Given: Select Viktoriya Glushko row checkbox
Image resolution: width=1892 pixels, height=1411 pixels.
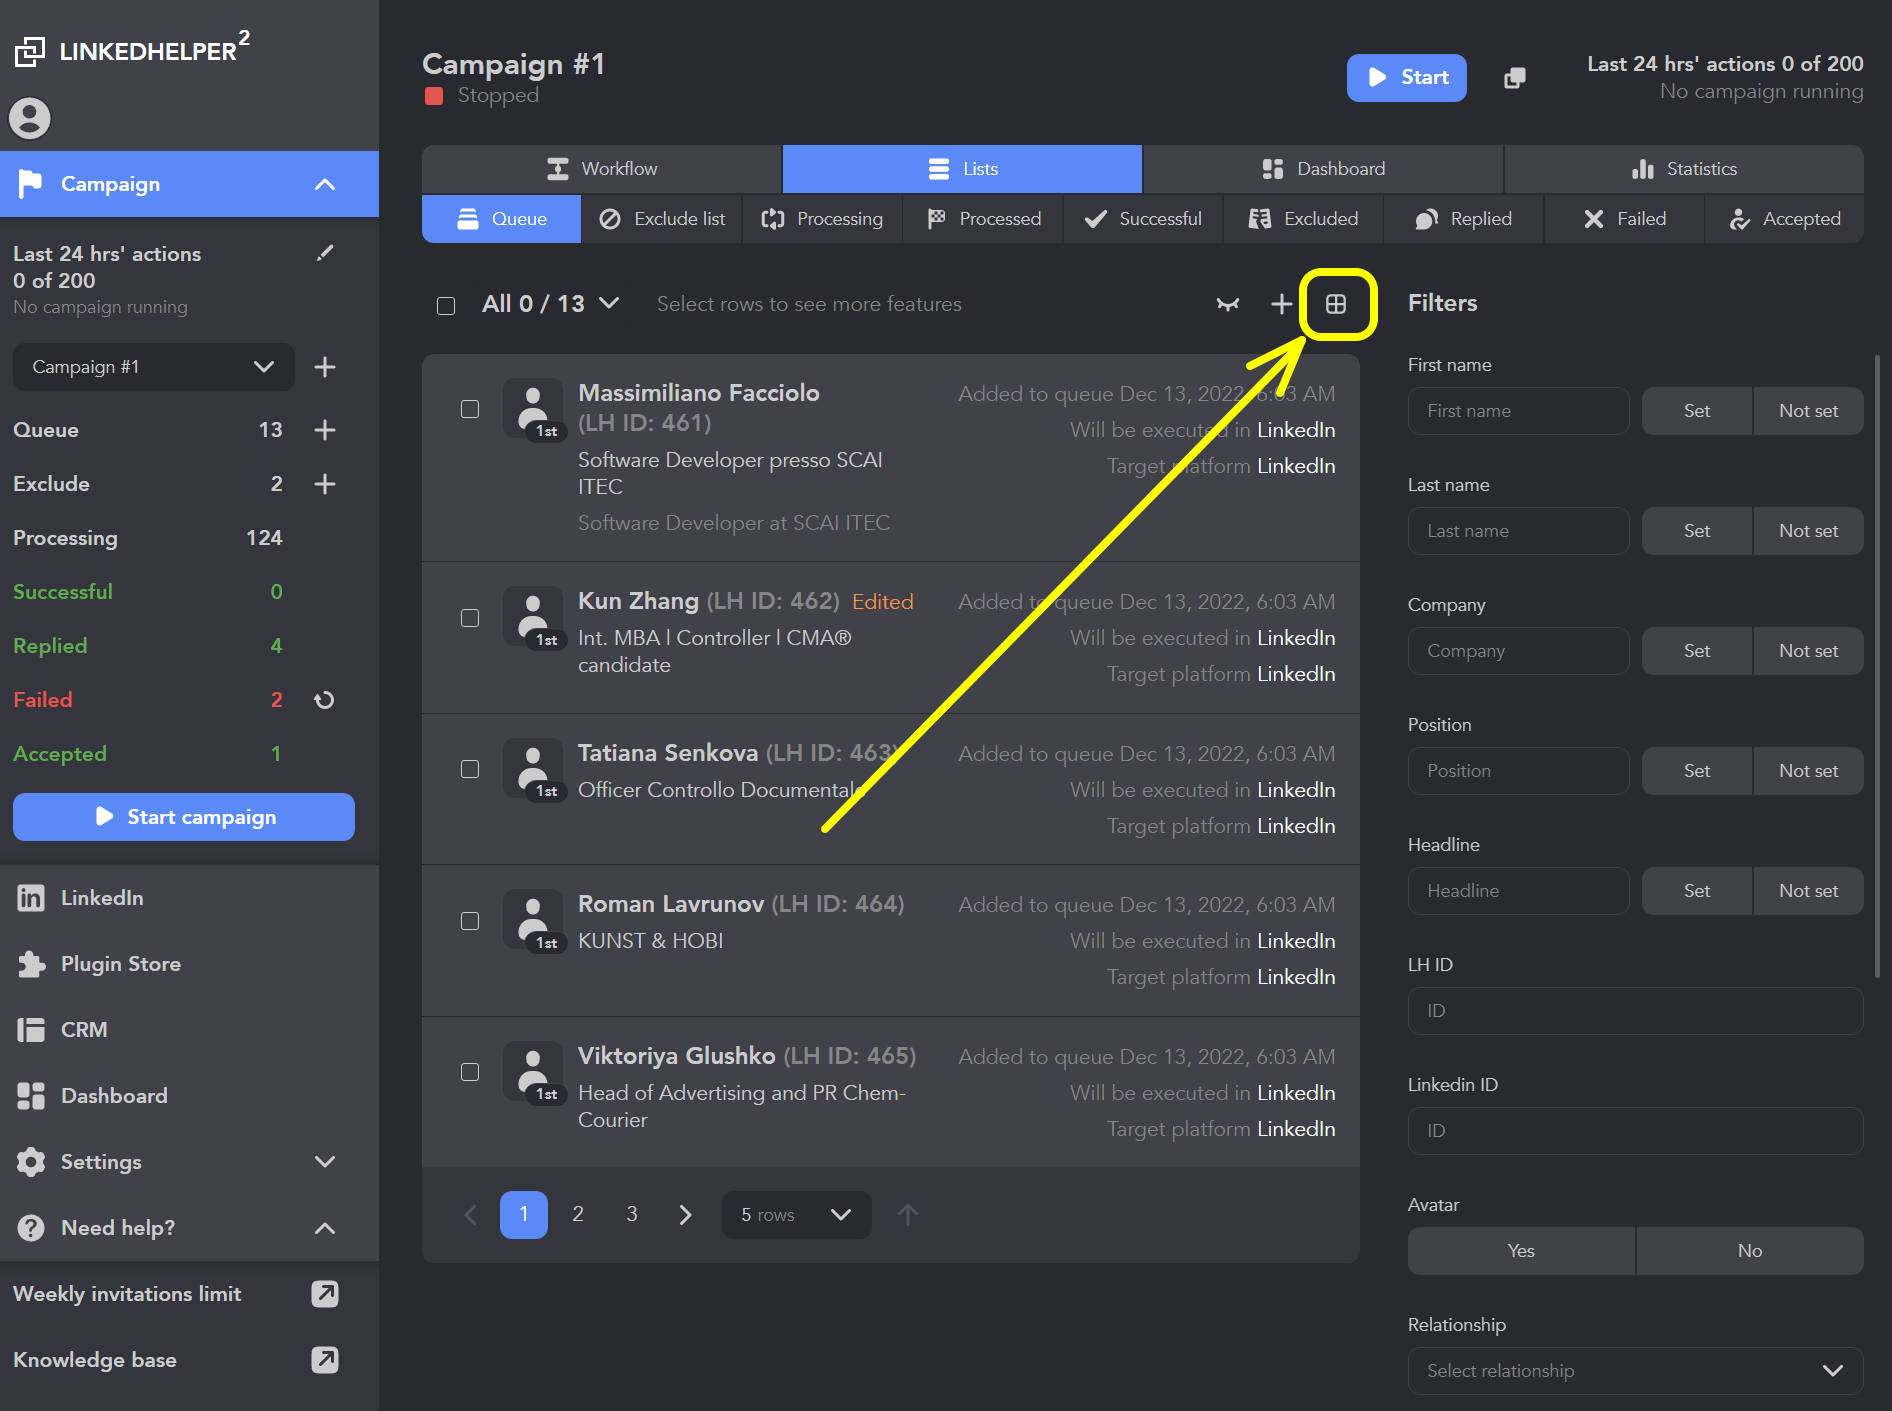Looking at the screenshot, I should click(470, 1072).
